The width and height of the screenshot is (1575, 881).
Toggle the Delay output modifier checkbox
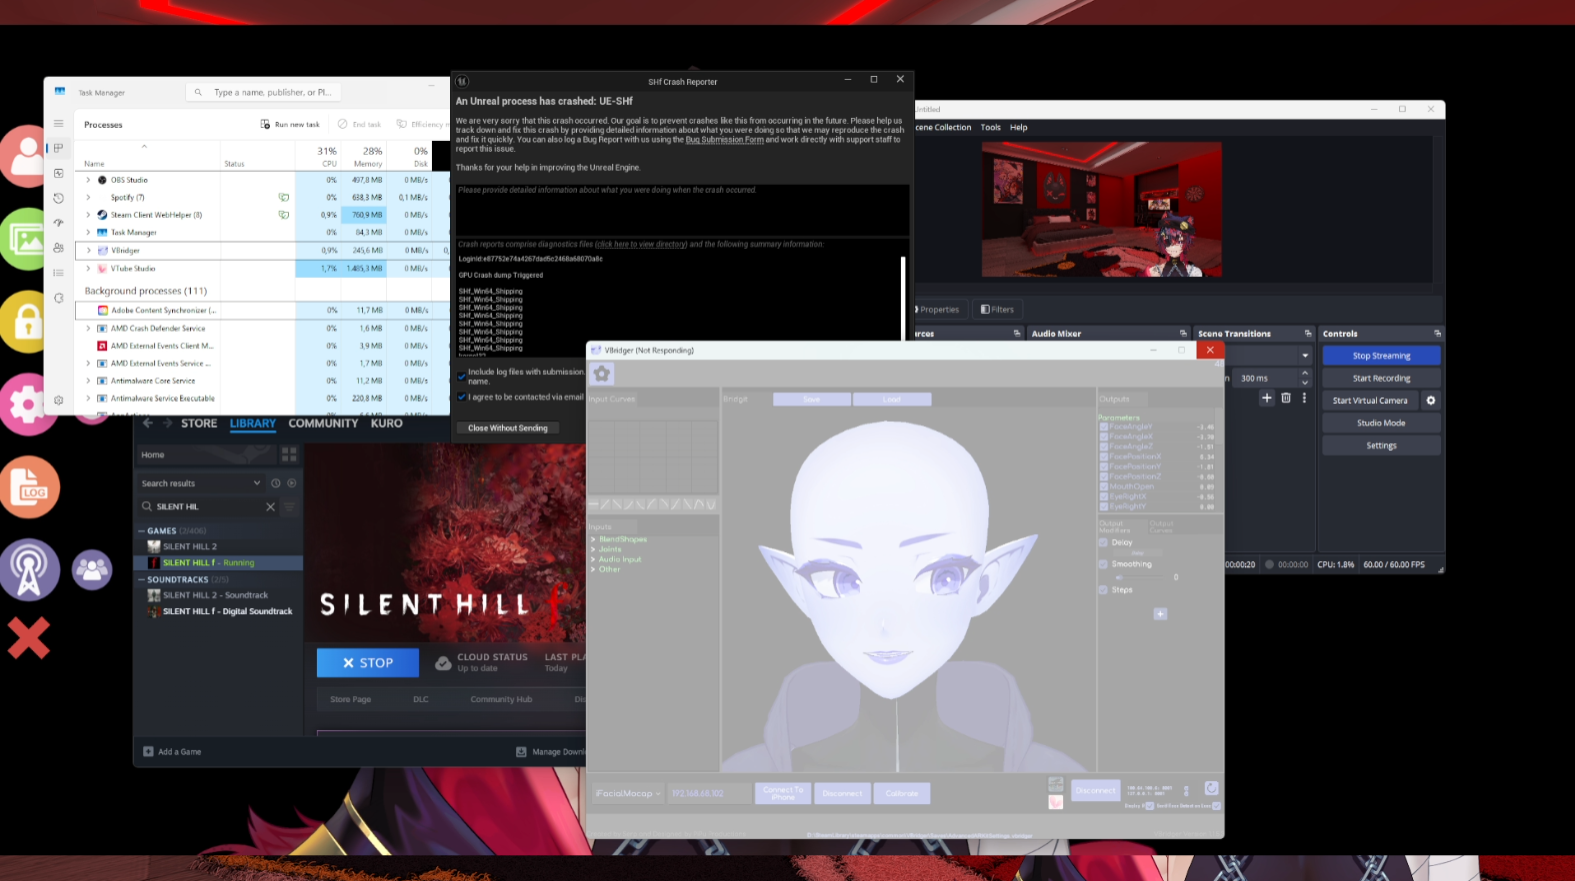1103,543
